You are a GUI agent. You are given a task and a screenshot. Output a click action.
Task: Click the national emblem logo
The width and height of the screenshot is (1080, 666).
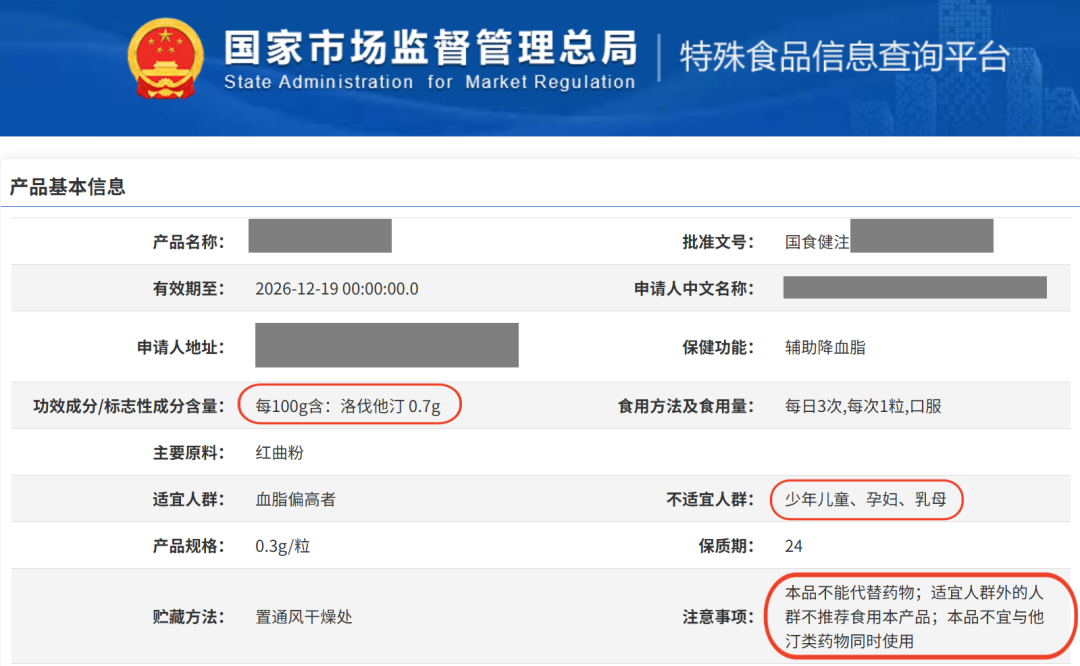pos(165,59)
